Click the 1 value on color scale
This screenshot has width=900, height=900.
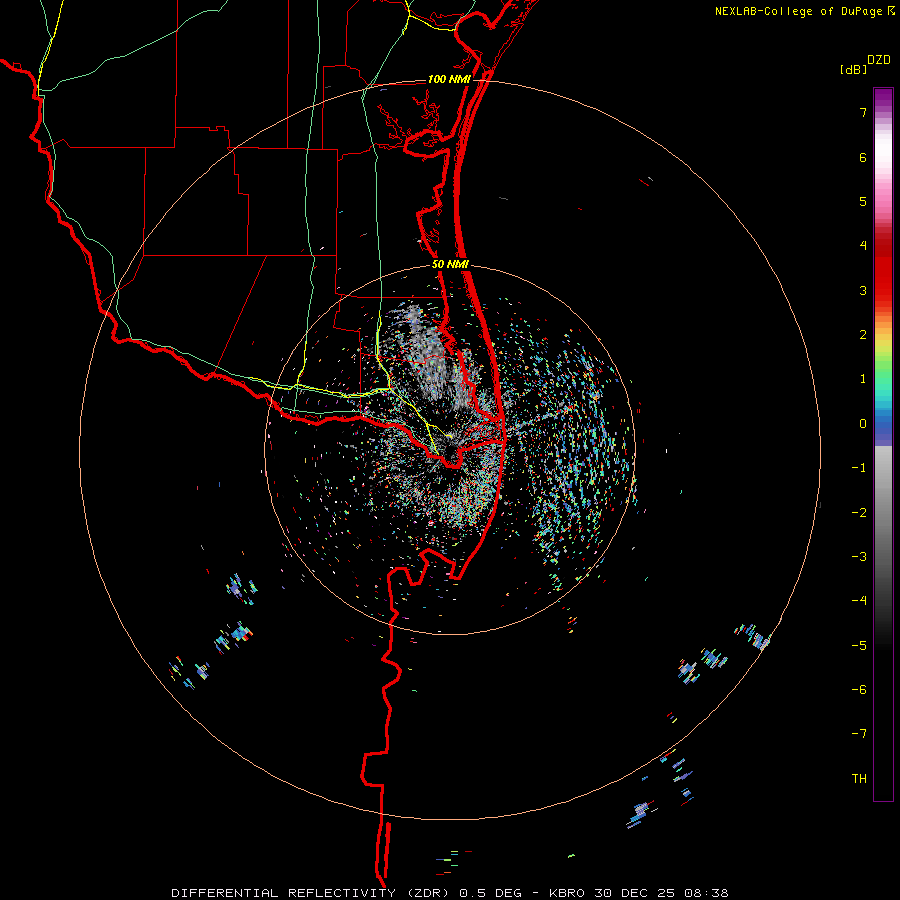click(863, 379)
